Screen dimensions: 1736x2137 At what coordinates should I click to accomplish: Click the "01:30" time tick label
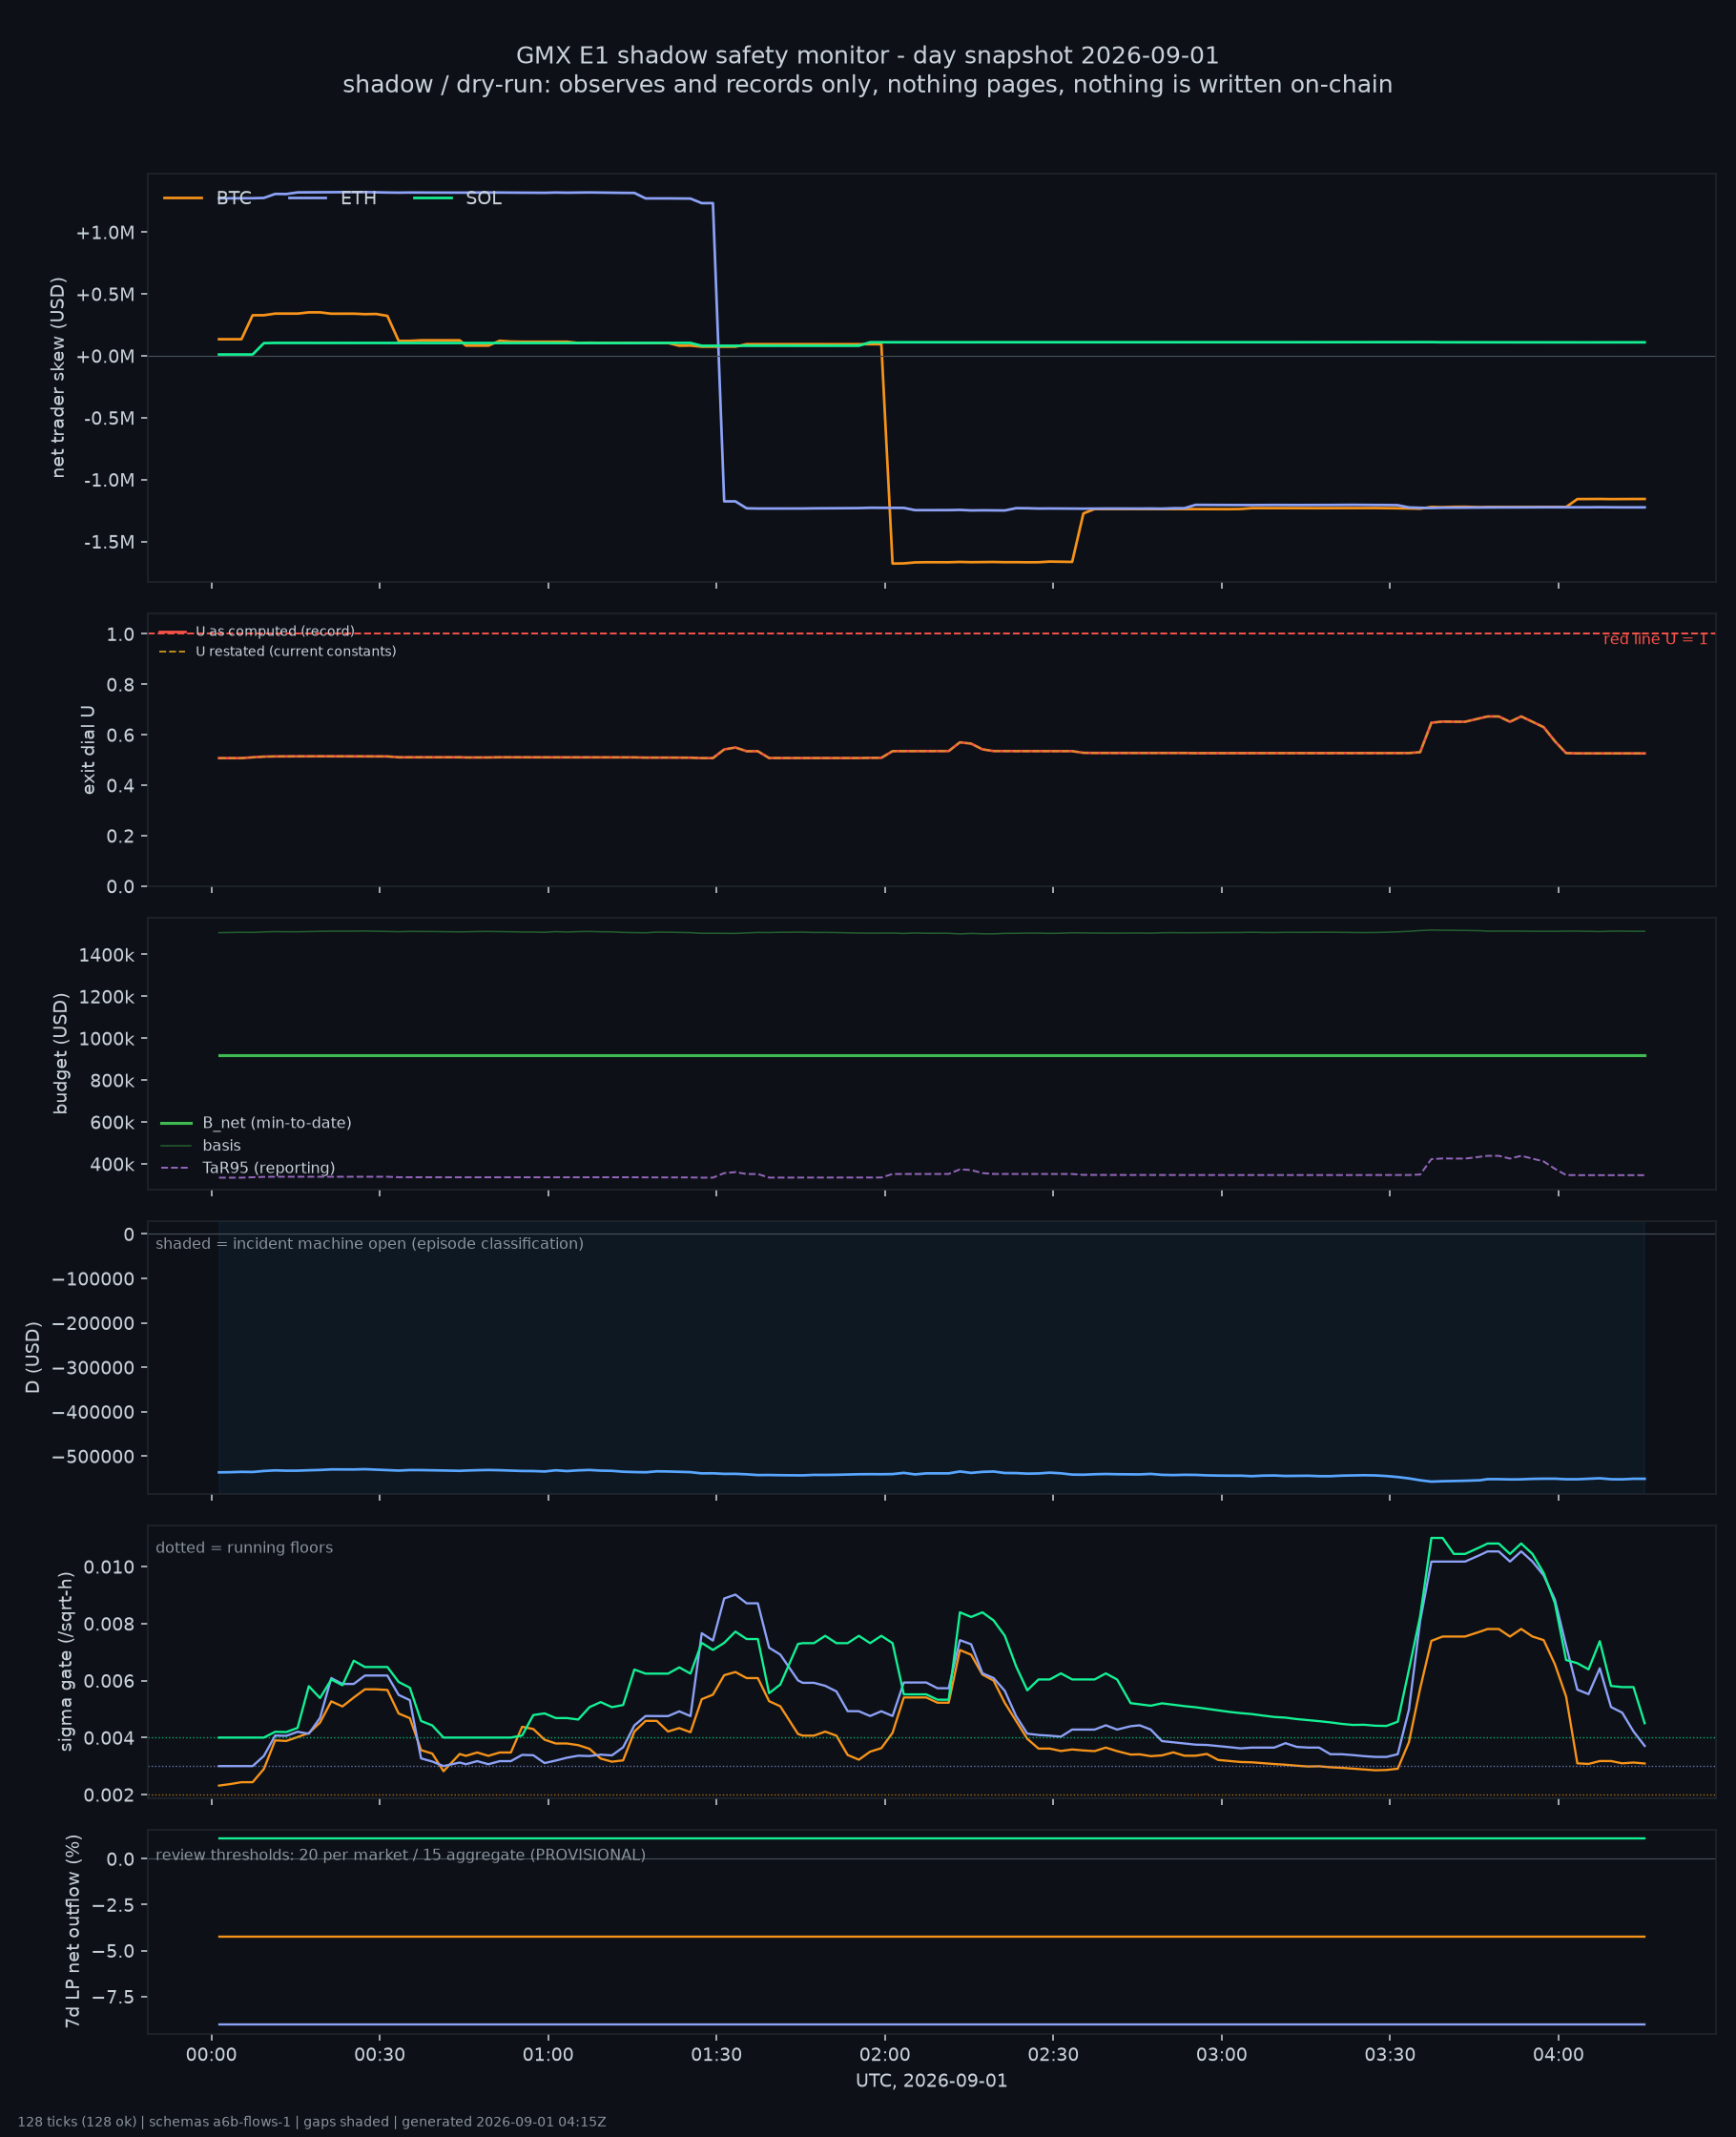point(716,2056)
